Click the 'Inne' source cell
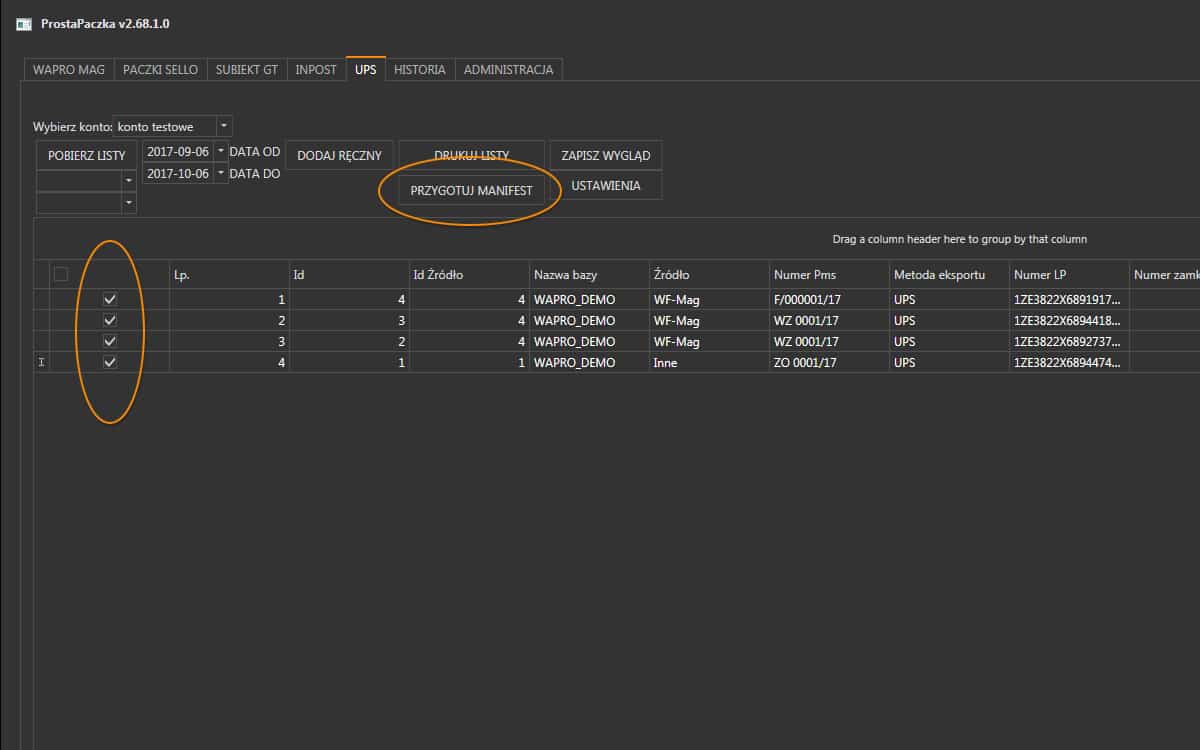1200x750 pixels. [710, 362]
